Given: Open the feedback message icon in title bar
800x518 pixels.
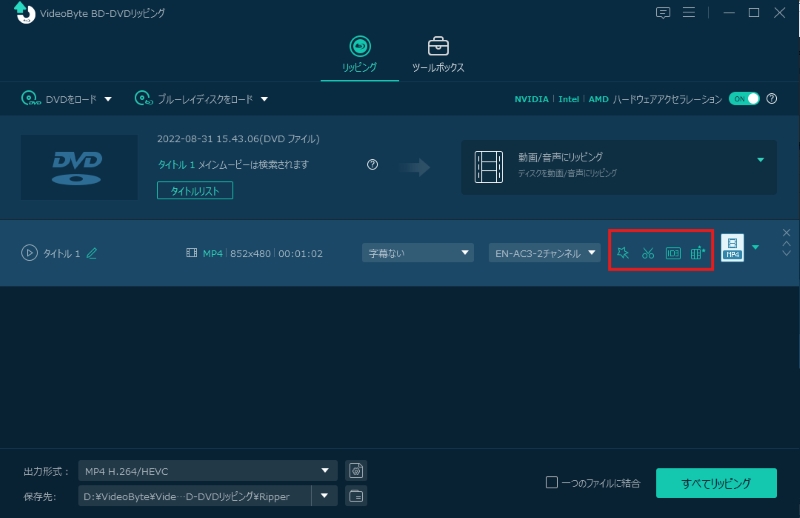Looking at the screenshot, I should (663, 13).
